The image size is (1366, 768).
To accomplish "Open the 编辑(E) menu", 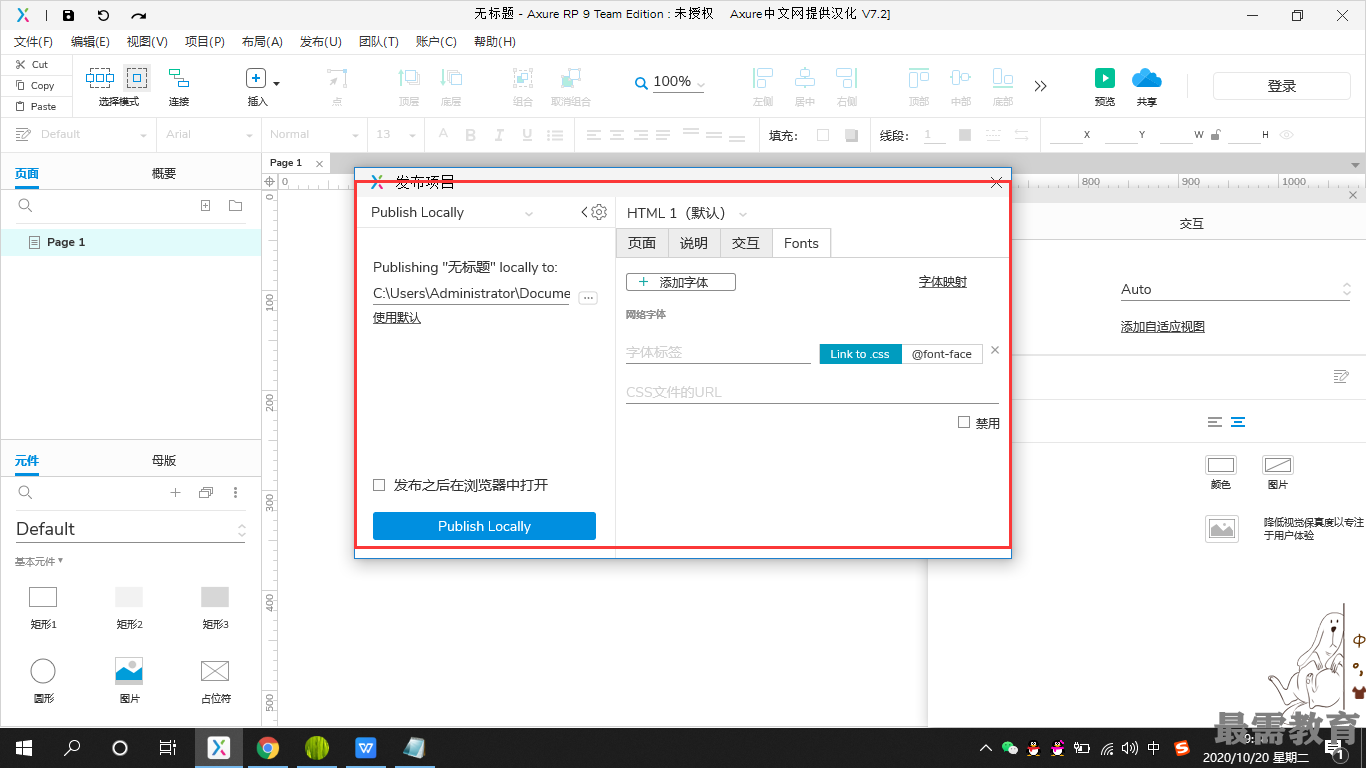I will pos(90,42).
